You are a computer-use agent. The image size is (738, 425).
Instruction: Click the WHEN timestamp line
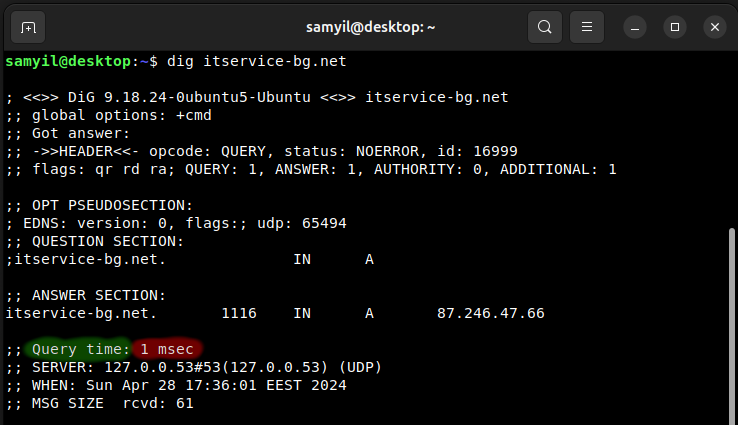tap(176, 385)
